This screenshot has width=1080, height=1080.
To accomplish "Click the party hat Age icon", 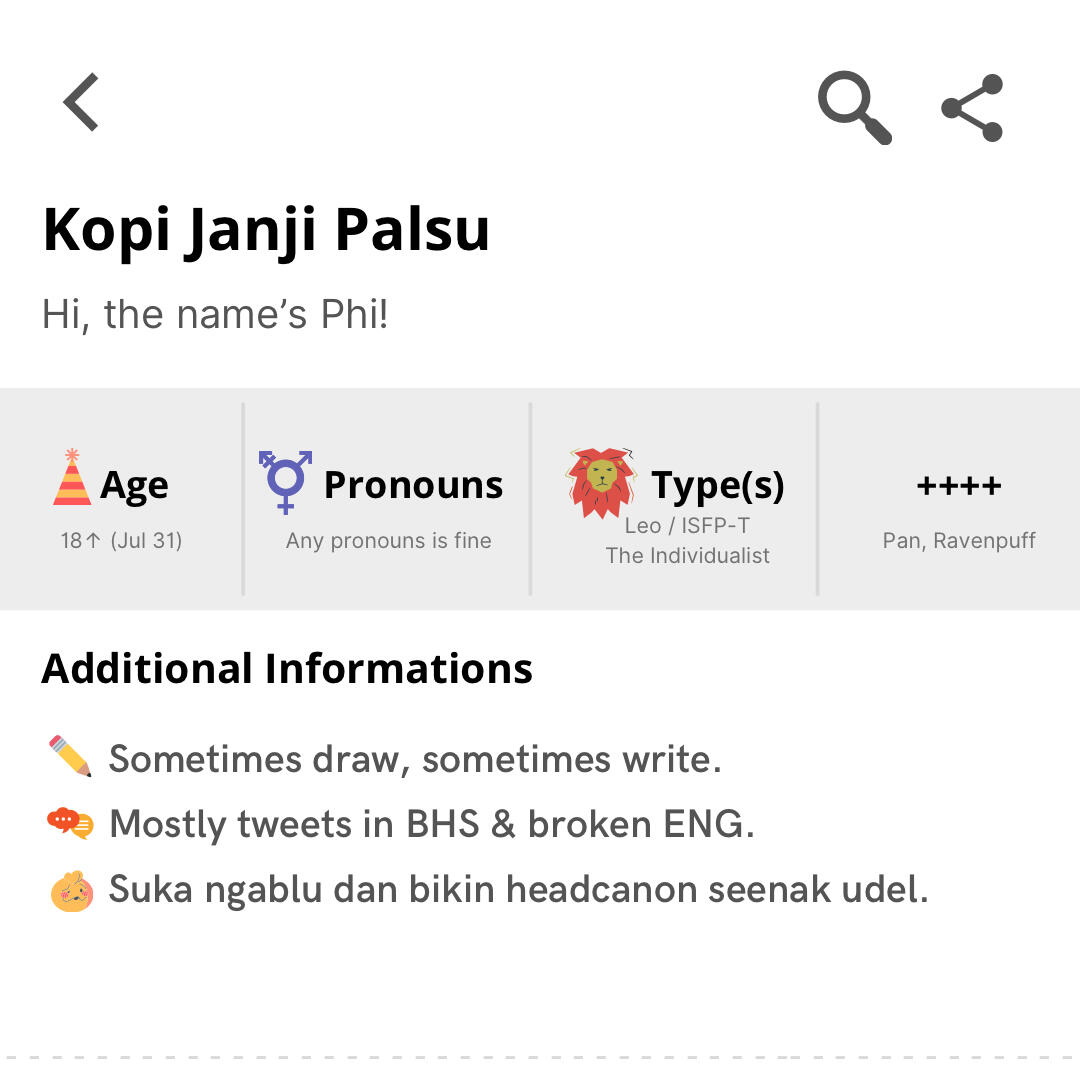I will (72, 478).
